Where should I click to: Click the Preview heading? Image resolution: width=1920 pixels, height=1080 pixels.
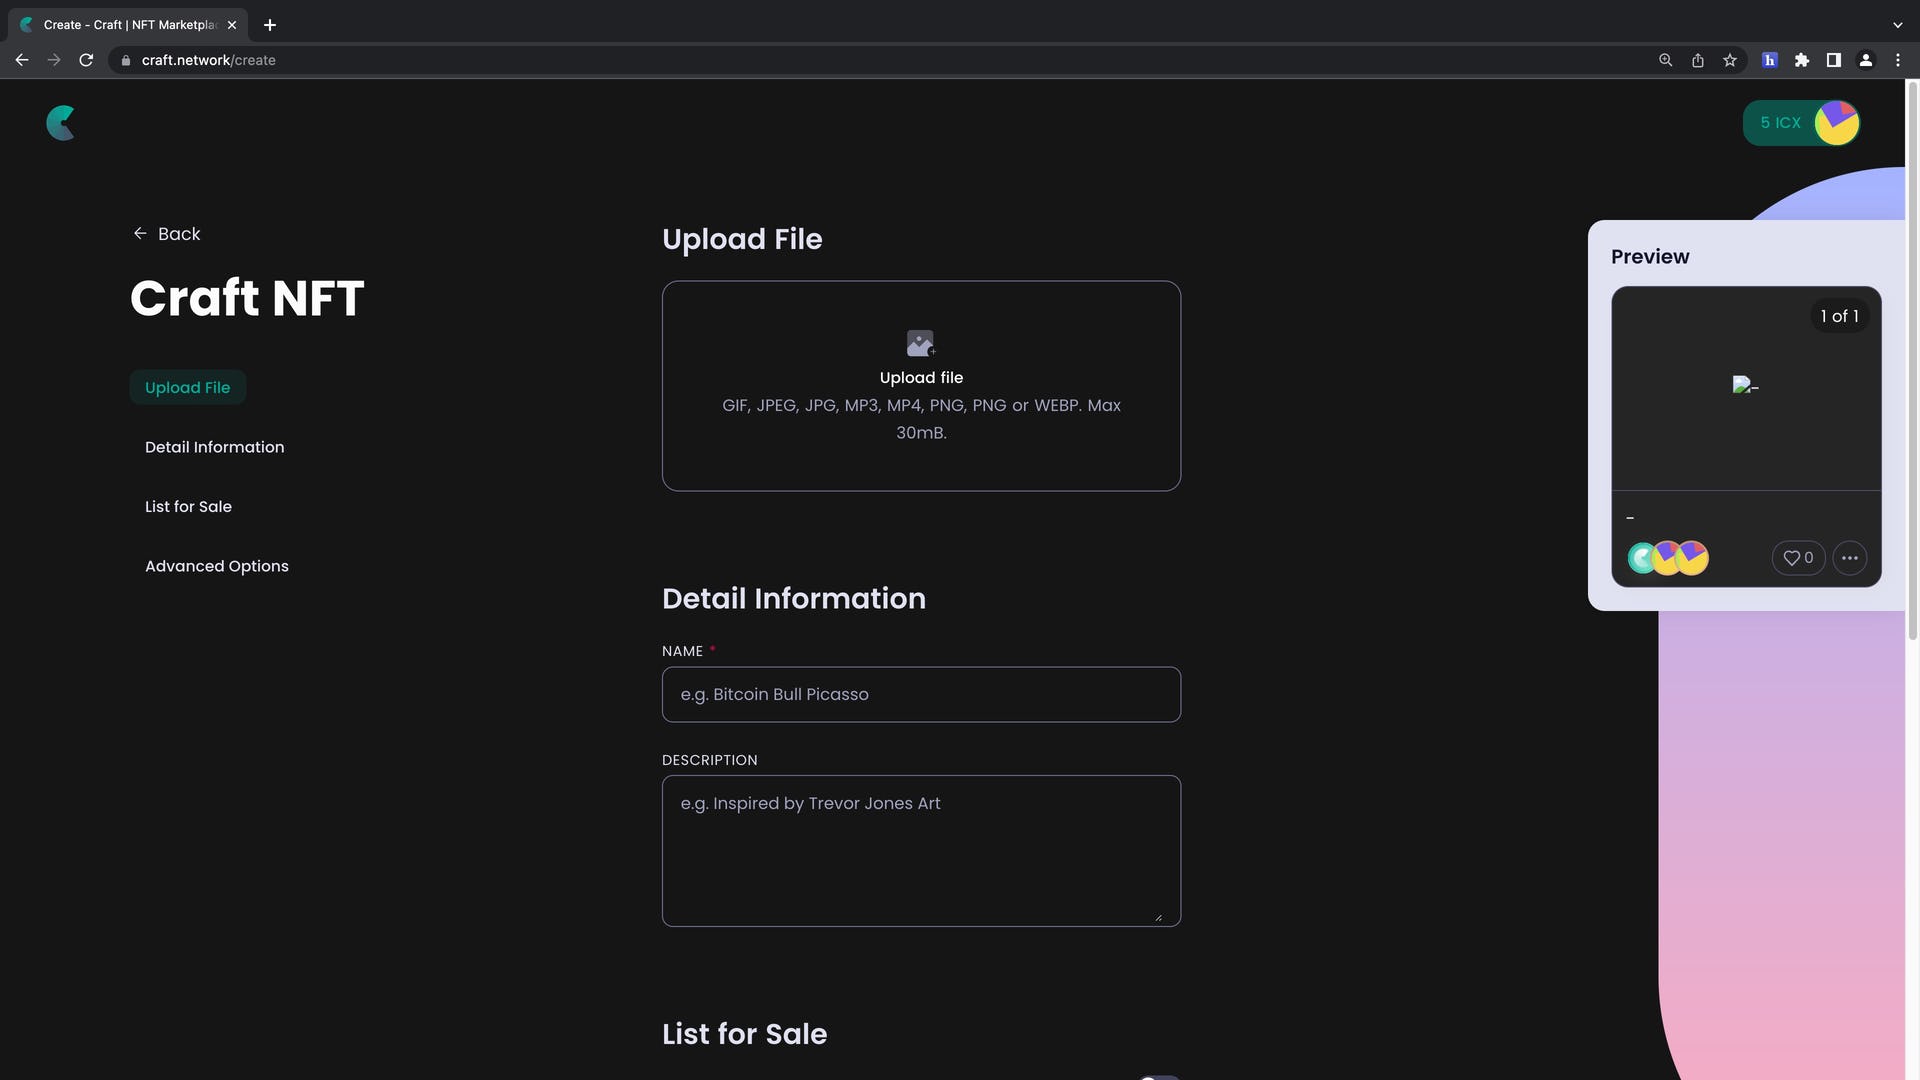(1650, 257)
